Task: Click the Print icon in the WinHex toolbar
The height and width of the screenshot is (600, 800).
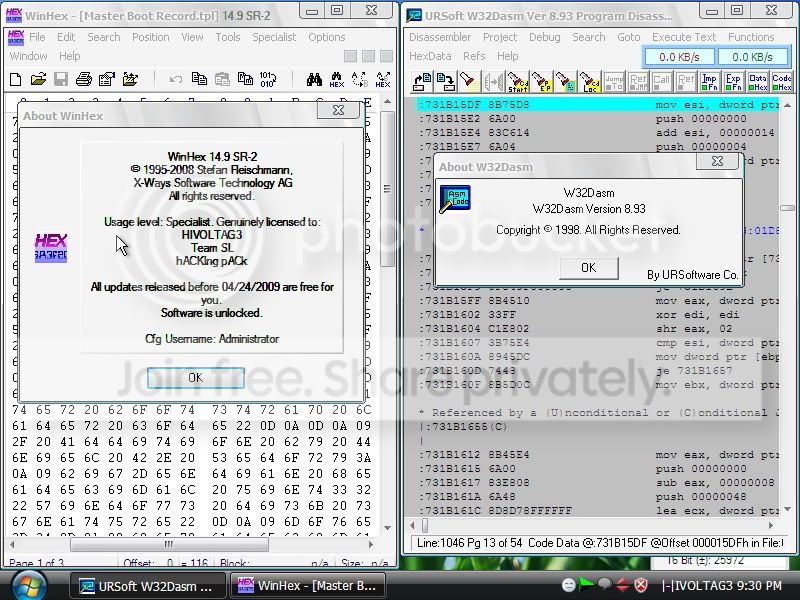Action: click(x=84, y=79)
